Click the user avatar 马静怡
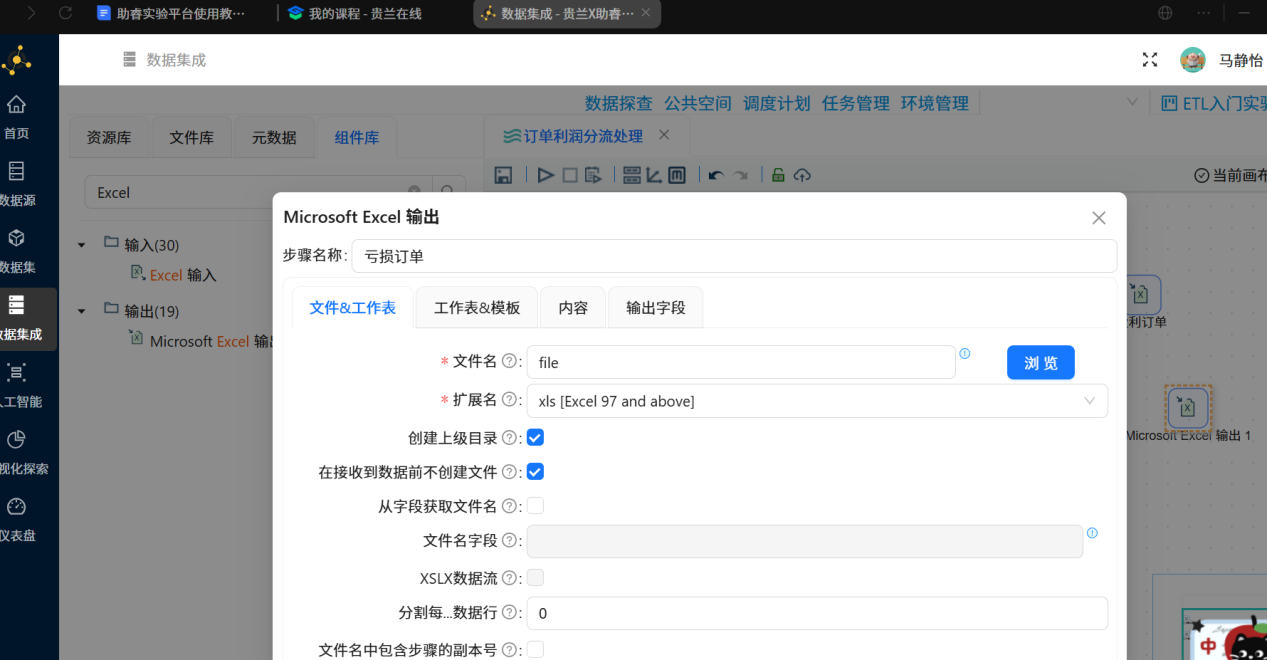Screen dimensions: 1267x660 1193,60
